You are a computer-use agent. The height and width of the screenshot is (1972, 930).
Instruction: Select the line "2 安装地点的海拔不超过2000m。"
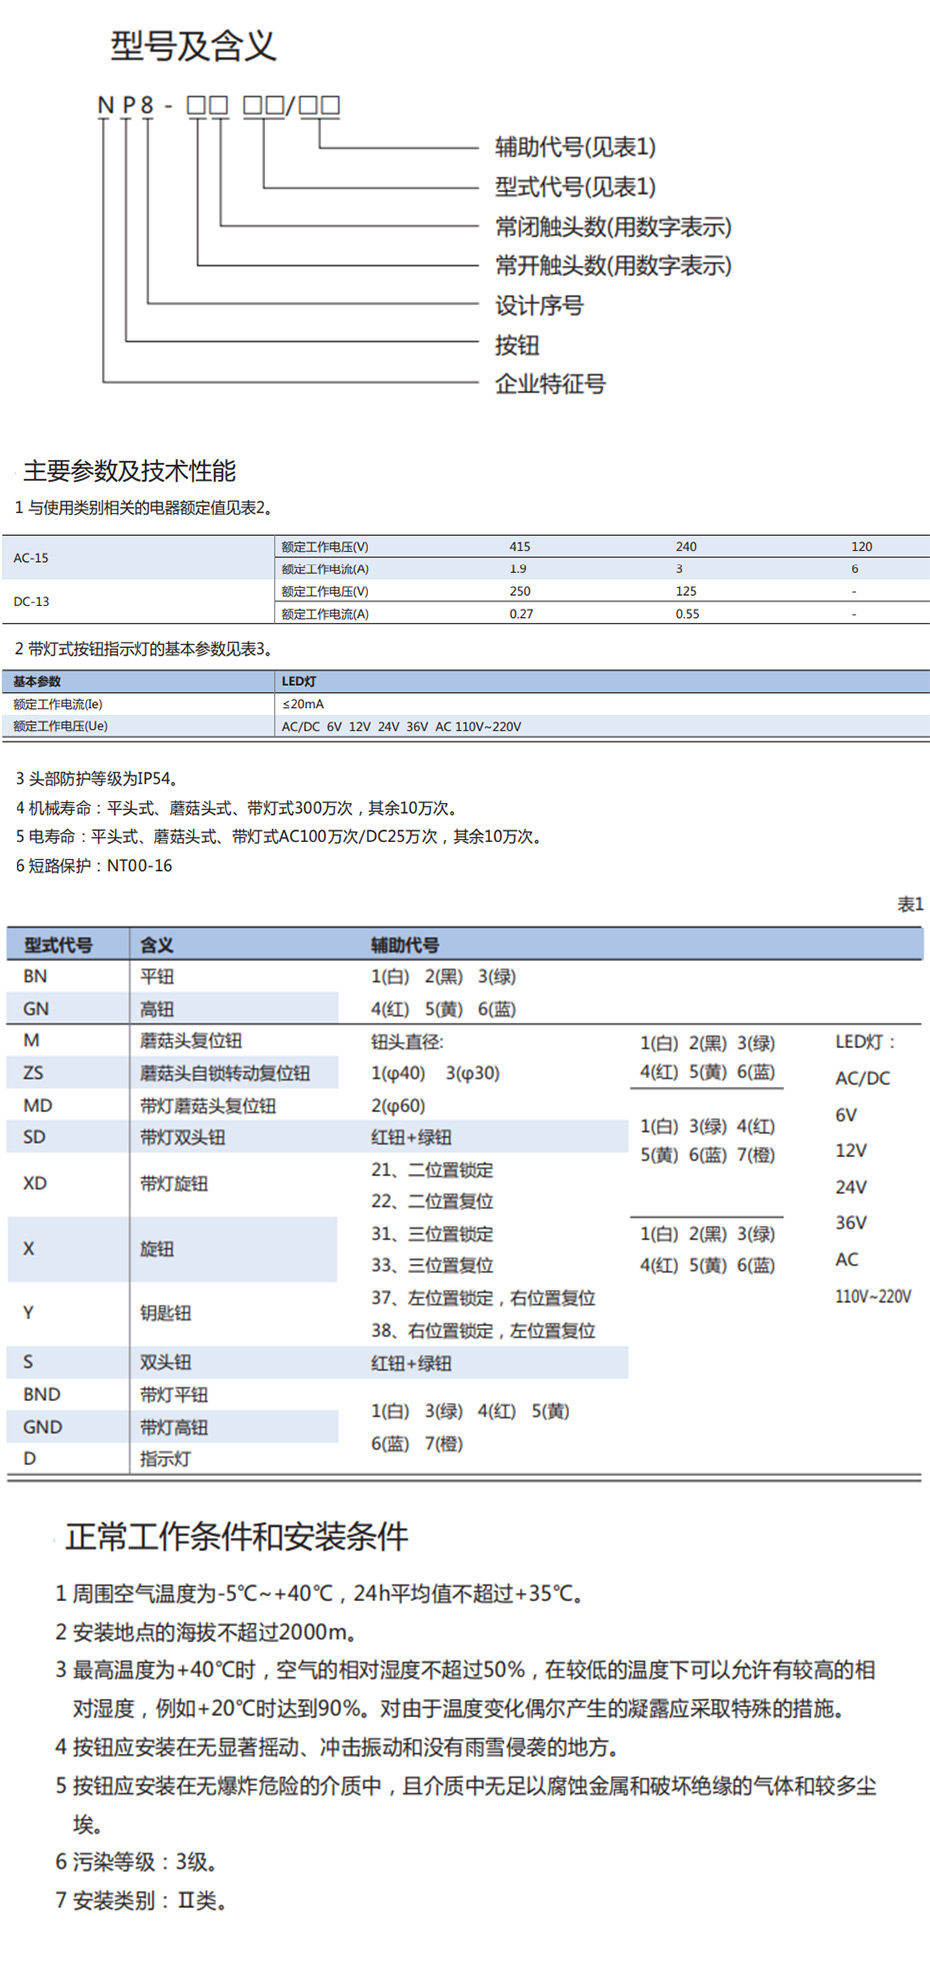click(206, 1632)
